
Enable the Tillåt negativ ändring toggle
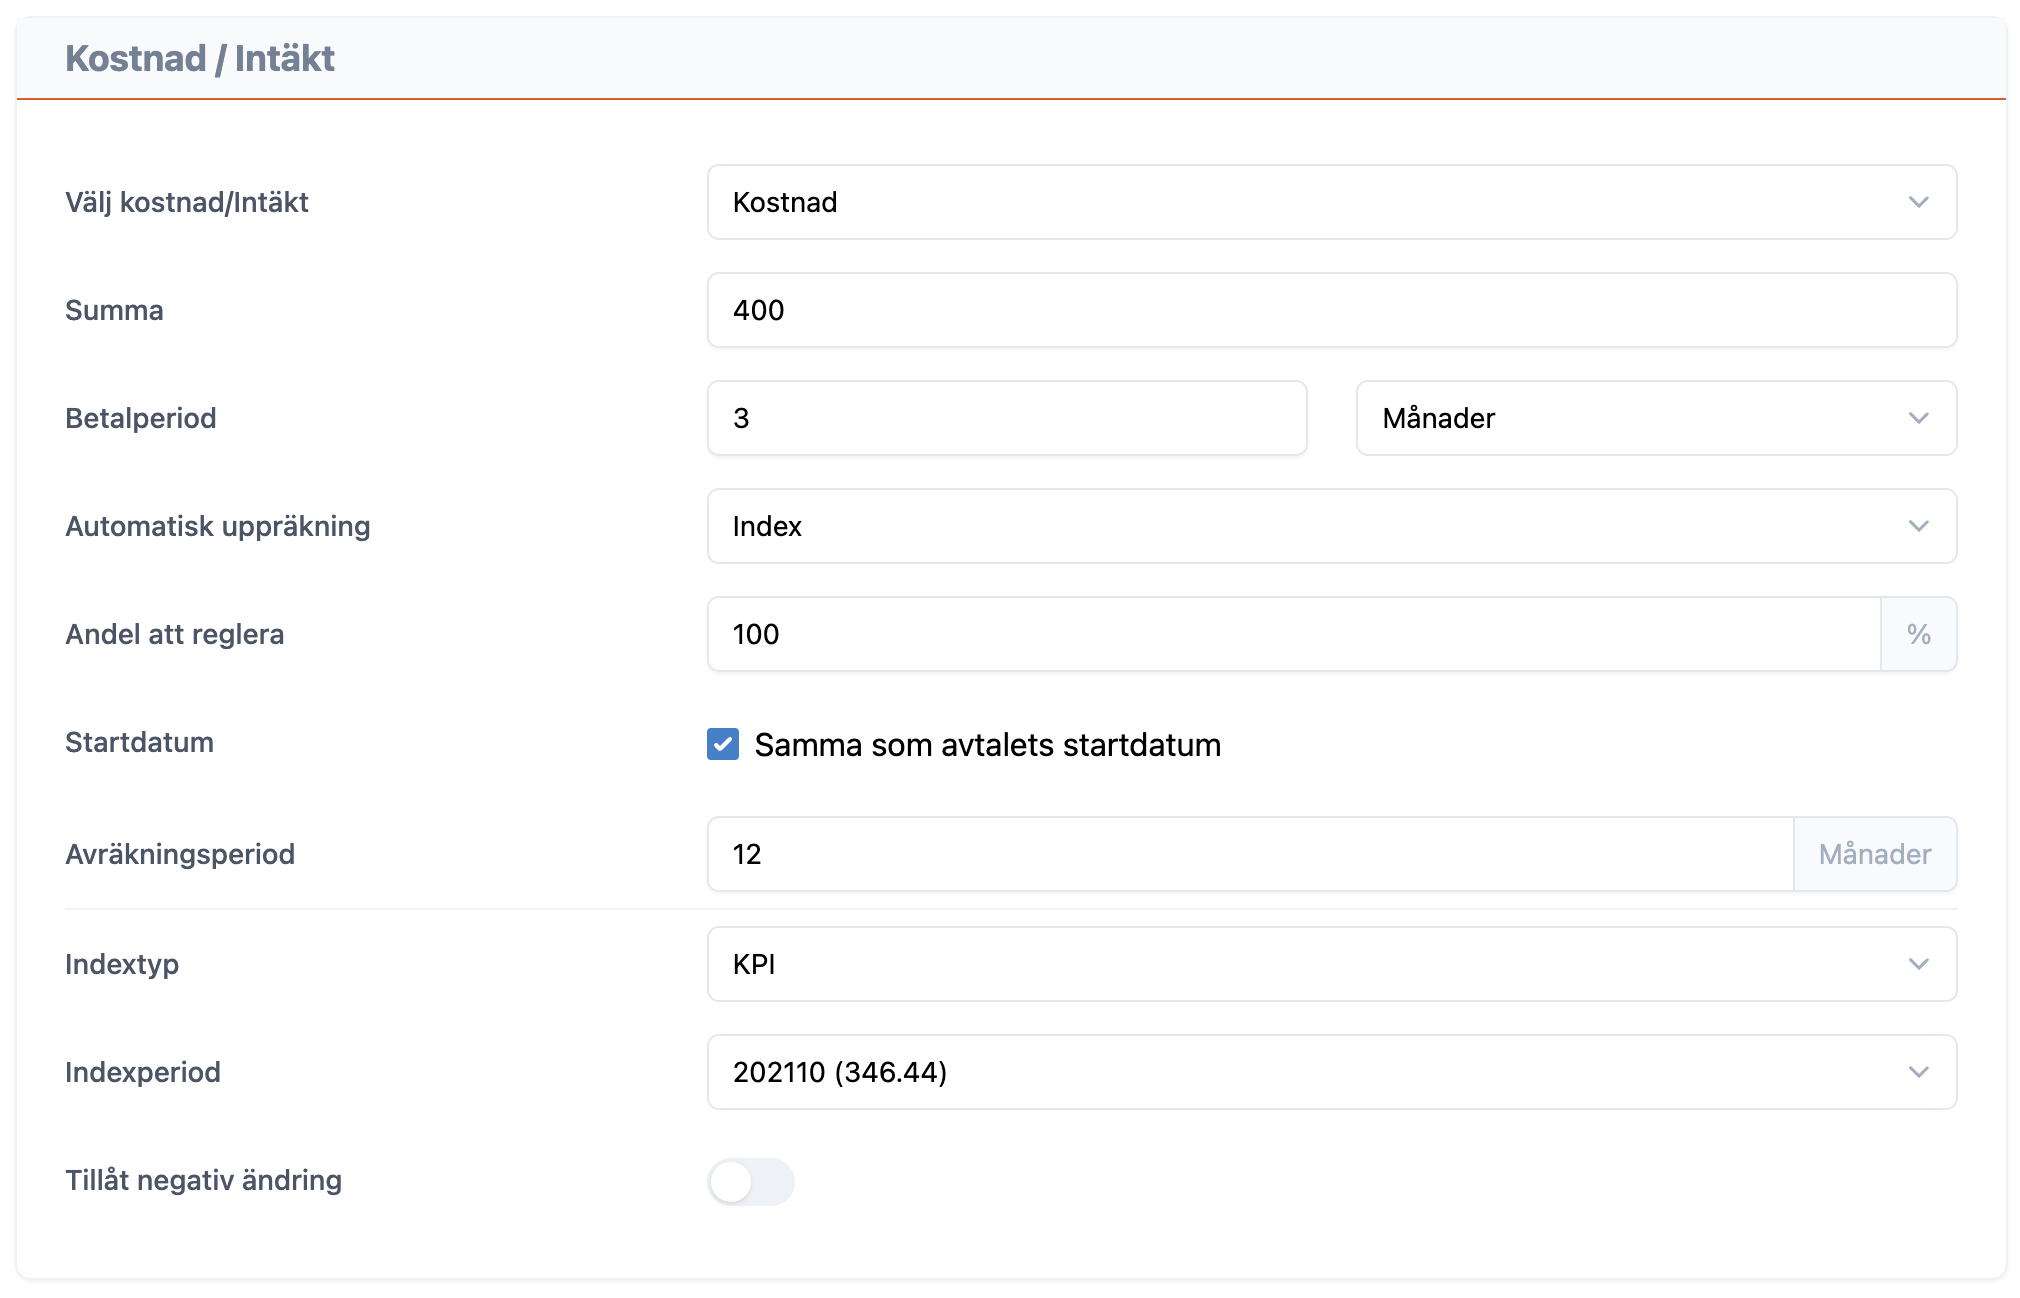(750, 1181)
